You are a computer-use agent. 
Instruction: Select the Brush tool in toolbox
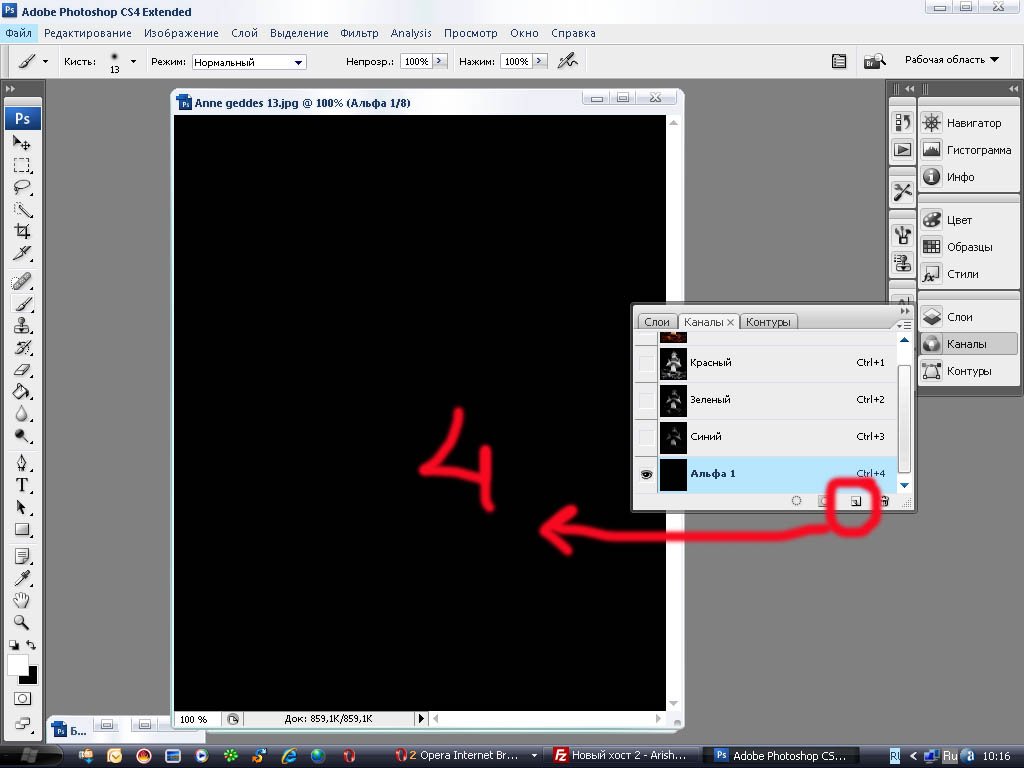click(22, 304)
